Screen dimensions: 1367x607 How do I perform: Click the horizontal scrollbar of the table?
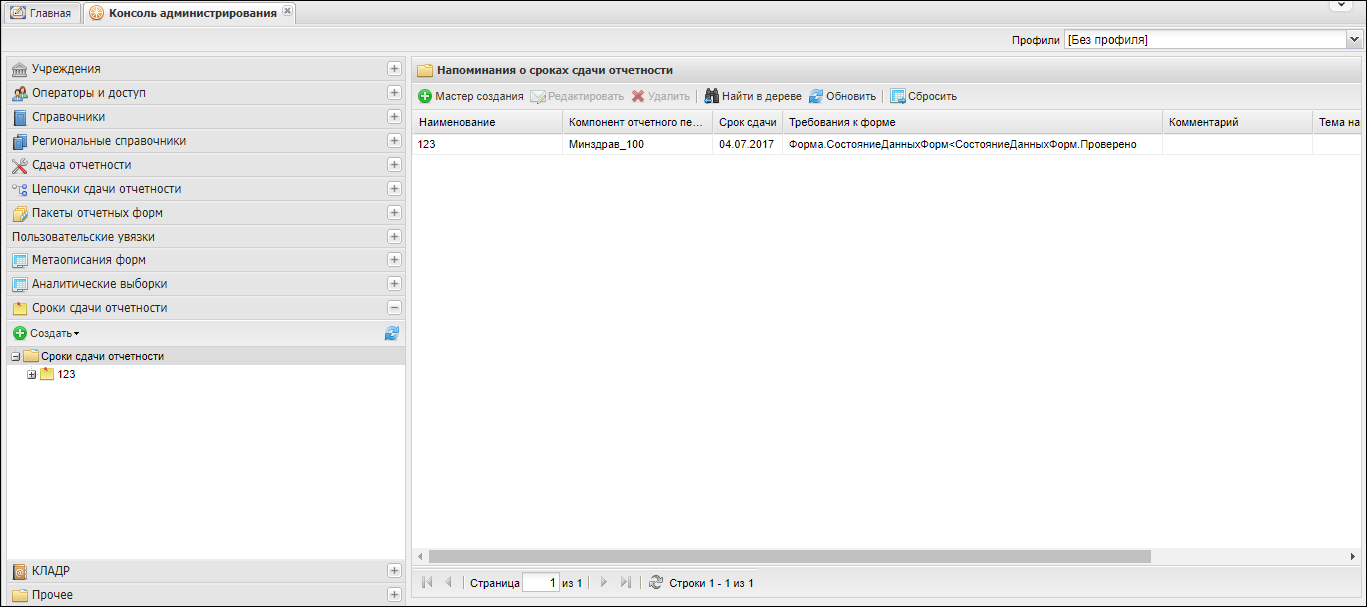pyautogui.click(x=780, y=556)
